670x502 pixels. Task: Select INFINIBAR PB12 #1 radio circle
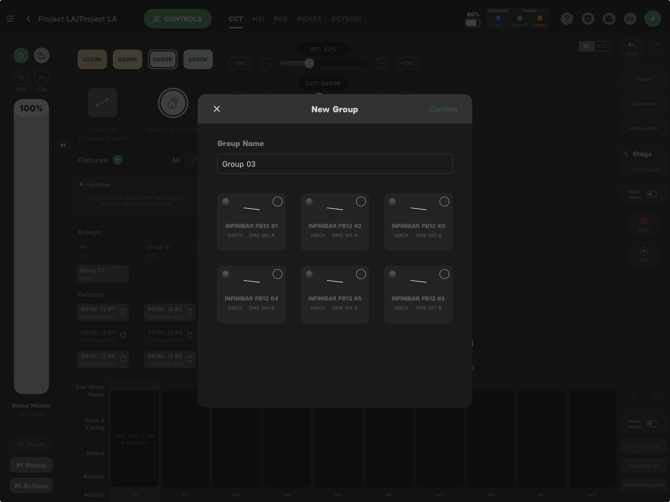click(277, 202)
